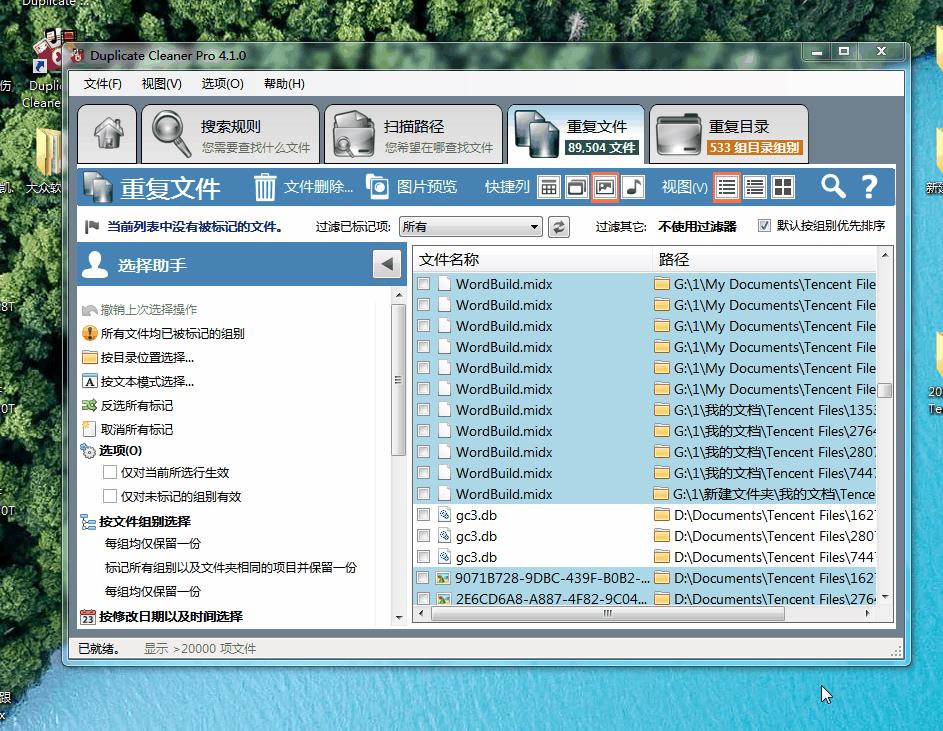The height and width of the screenshot is (731, 943).
Task: Sort by the 文件名称 column header
Action: tap(533, 259)
